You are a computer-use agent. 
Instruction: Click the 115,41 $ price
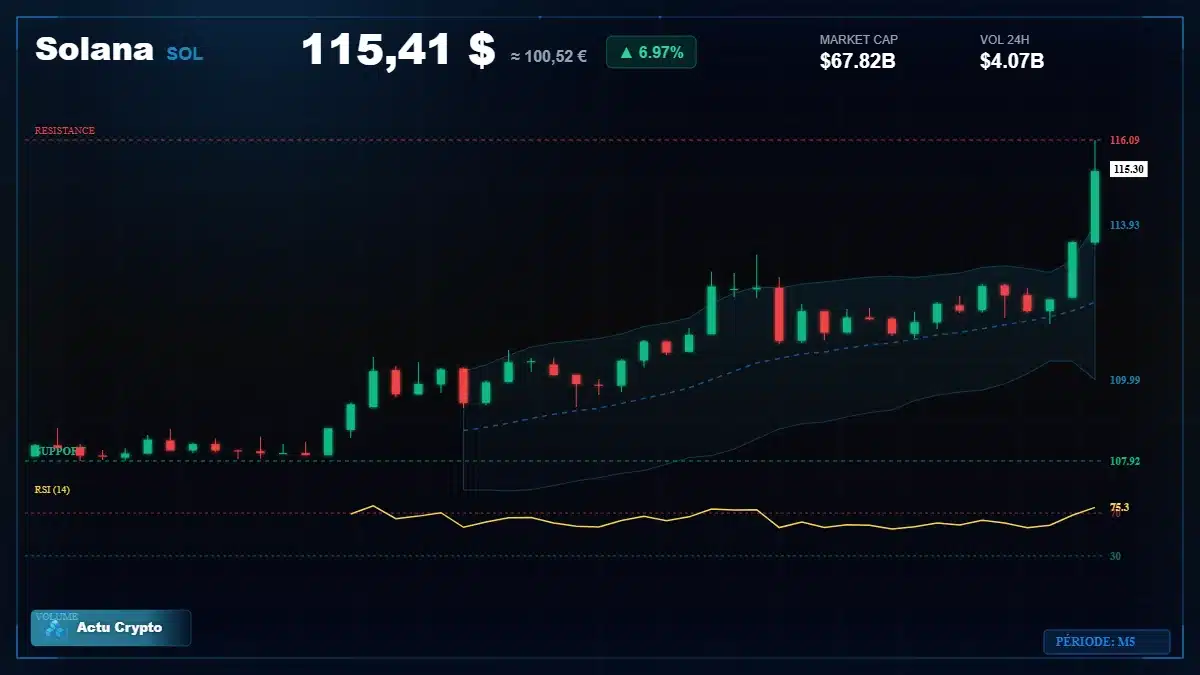point(398,50)
